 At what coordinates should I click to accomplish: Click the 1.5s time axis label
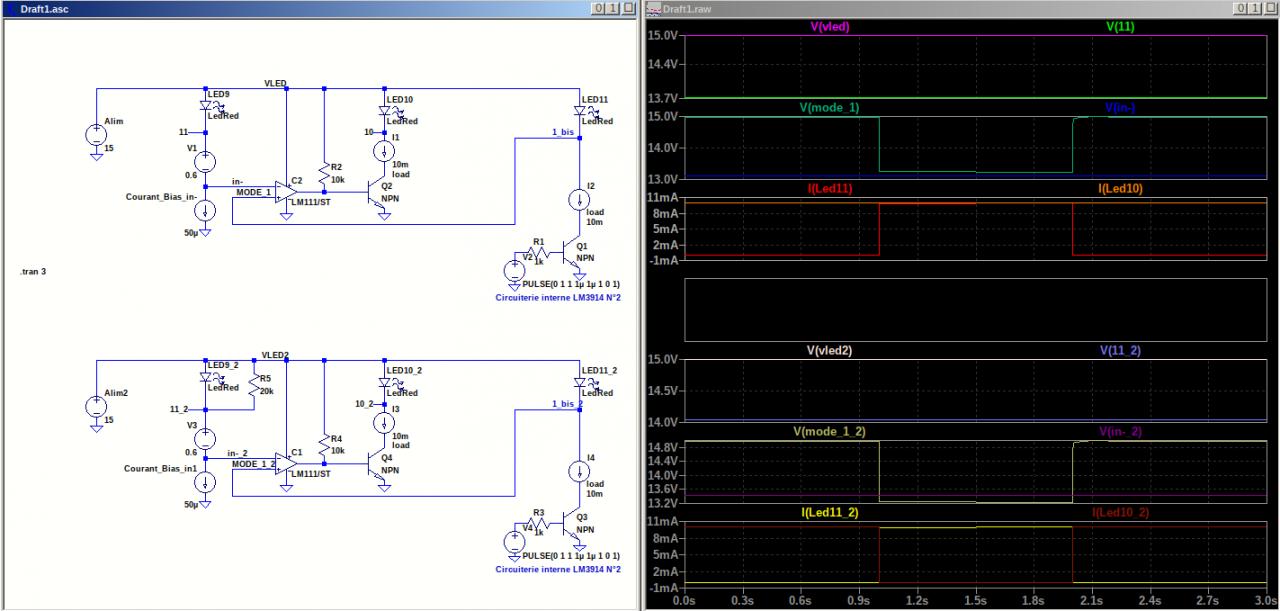coord(976,602)
